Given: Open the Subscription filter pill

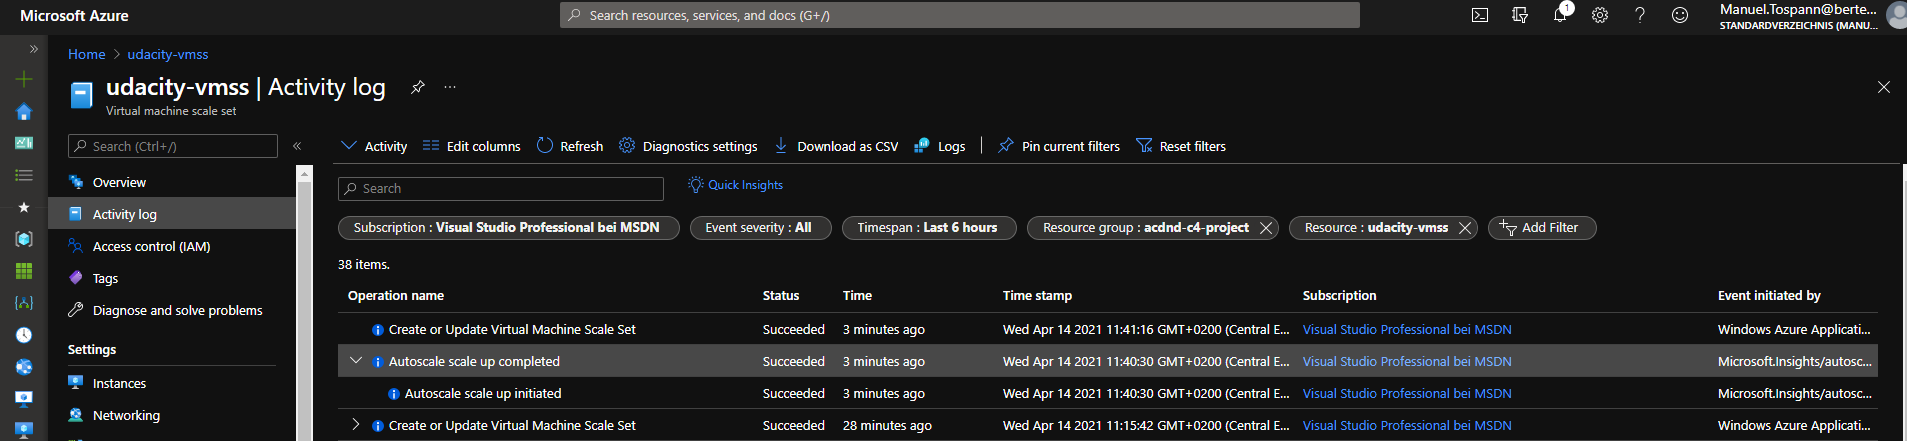Looking at the screenshot, I should [509, 228].
